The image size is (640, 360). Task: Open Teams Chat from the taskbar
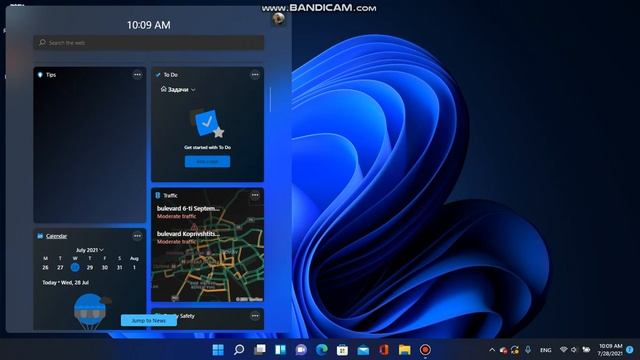coord(301,350)
